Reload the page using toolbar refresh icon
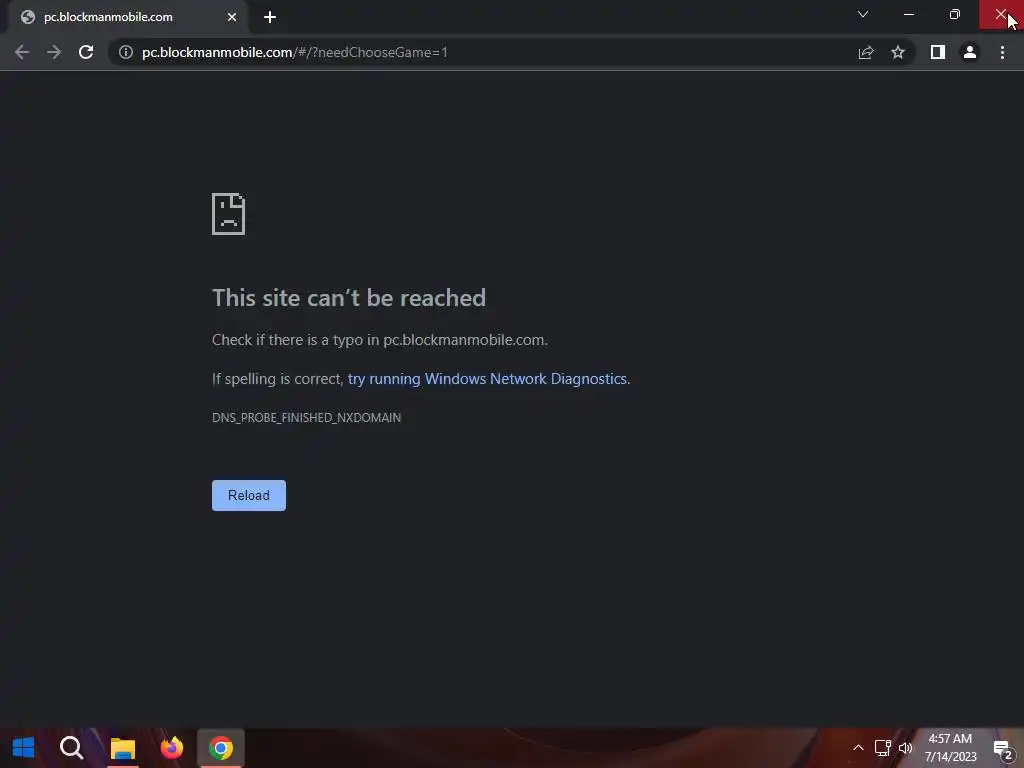1024x768 pixels. [x=86, y=52]
